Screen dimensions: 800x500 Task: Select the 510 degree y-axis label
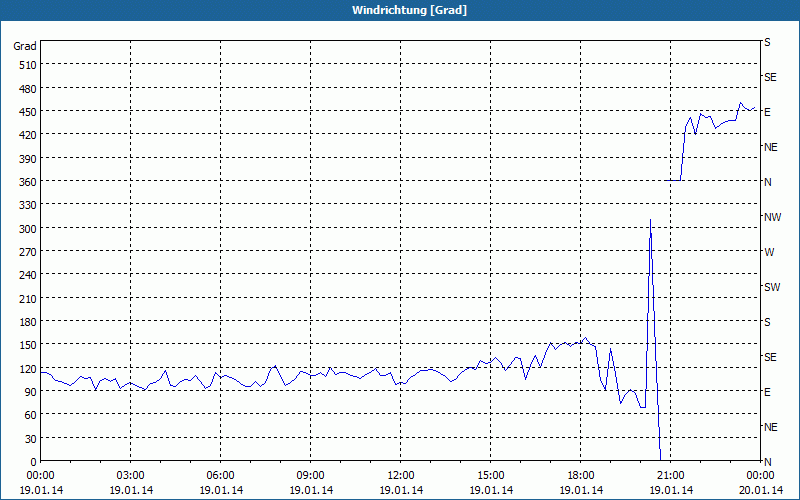click(28, 65)
